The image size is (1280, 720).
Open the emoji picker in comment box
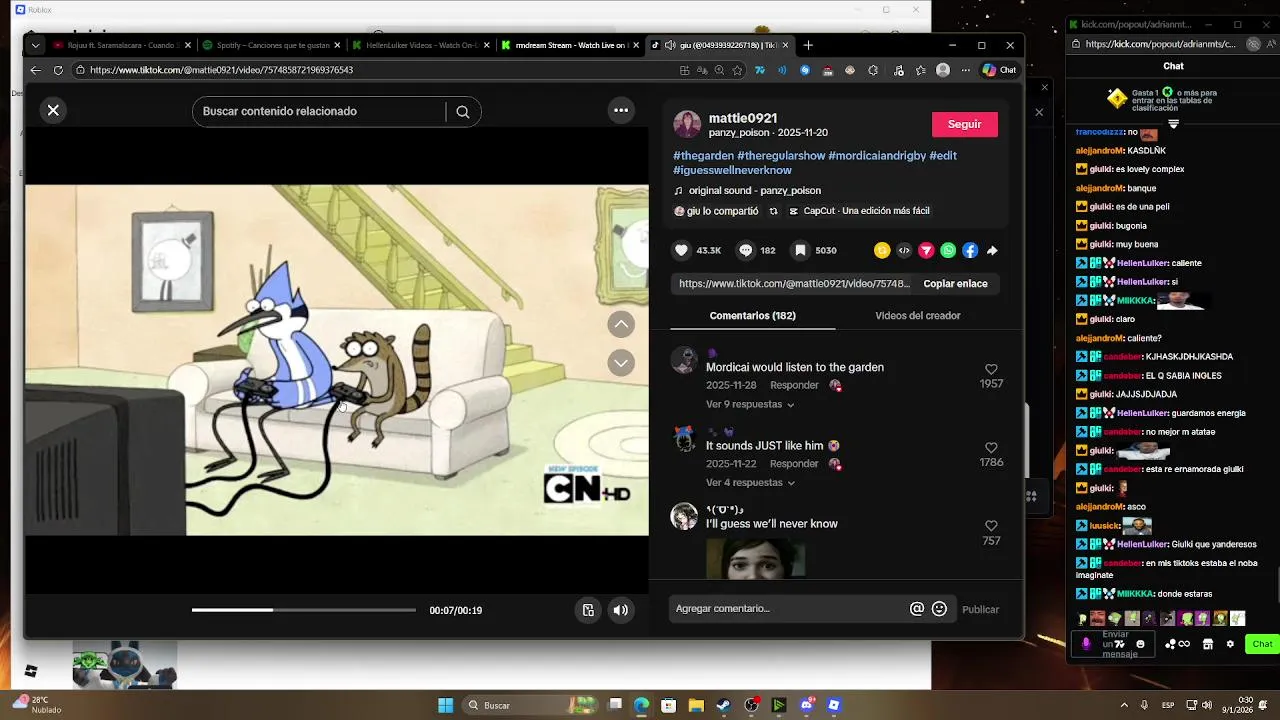[939, 609]
